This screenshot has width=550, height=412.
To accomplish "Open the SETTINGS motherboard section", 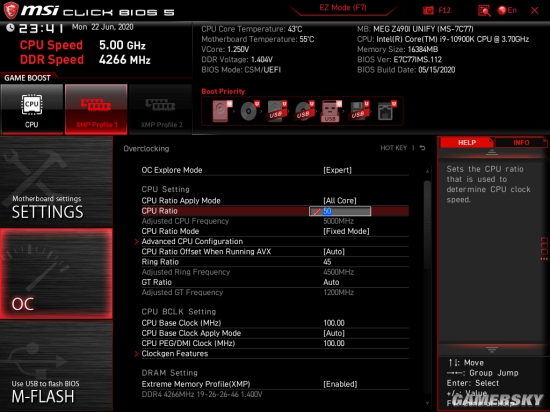I will point(56,182).
